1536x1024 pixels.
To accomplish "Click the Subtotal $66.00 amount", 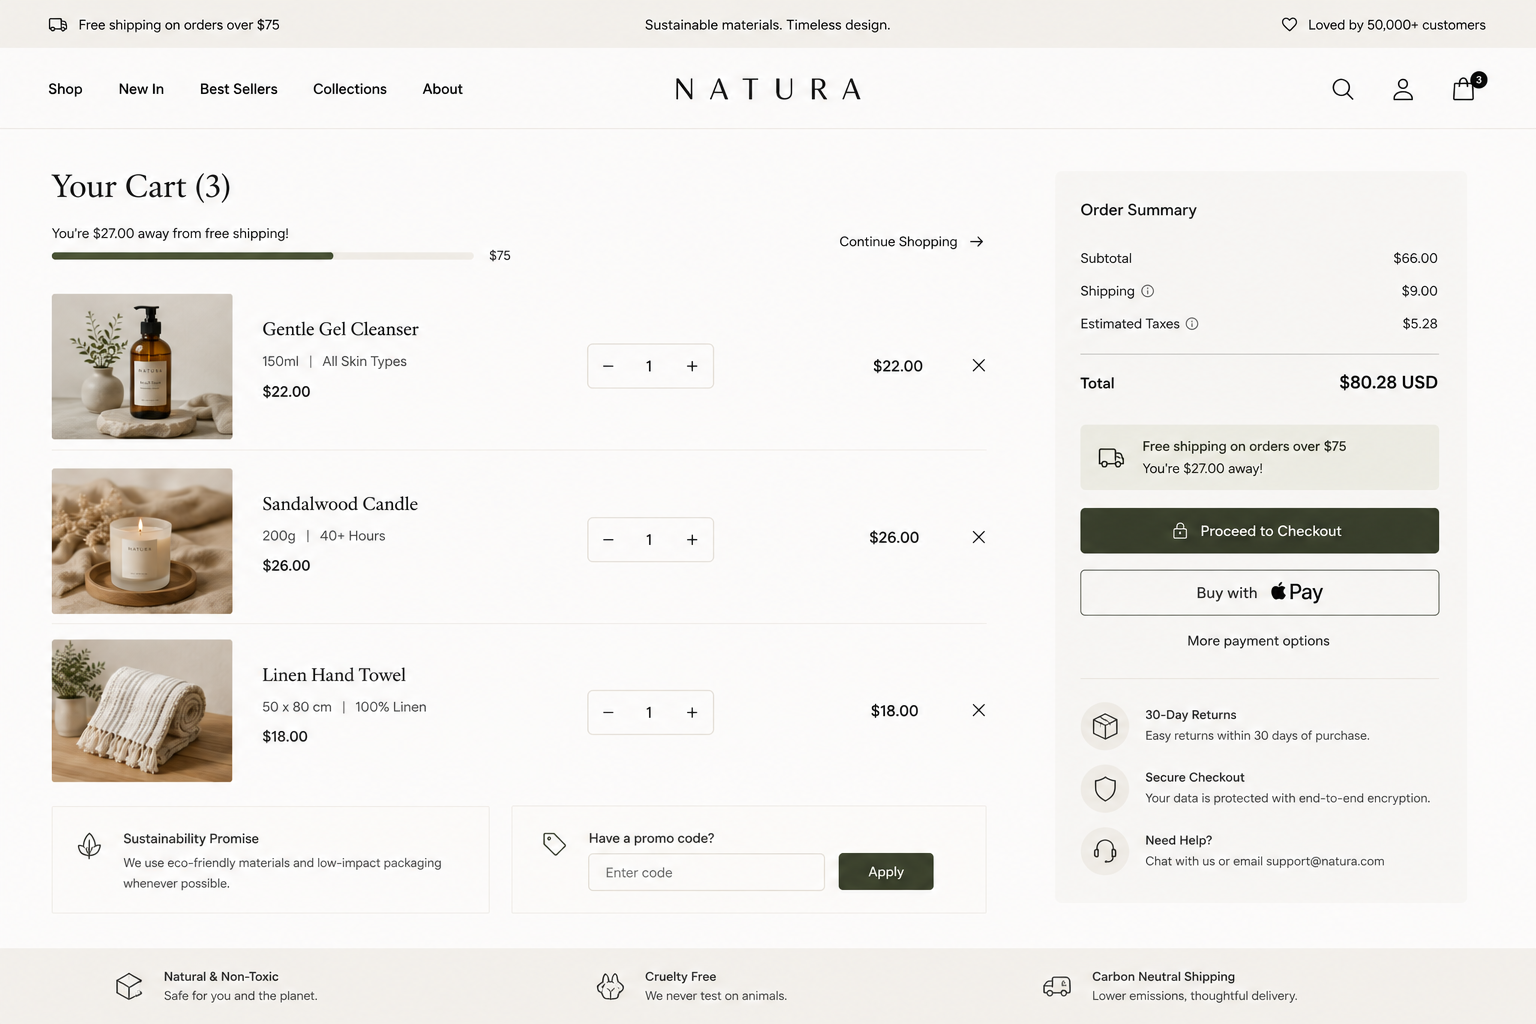I will click(x=1415, y=258).
